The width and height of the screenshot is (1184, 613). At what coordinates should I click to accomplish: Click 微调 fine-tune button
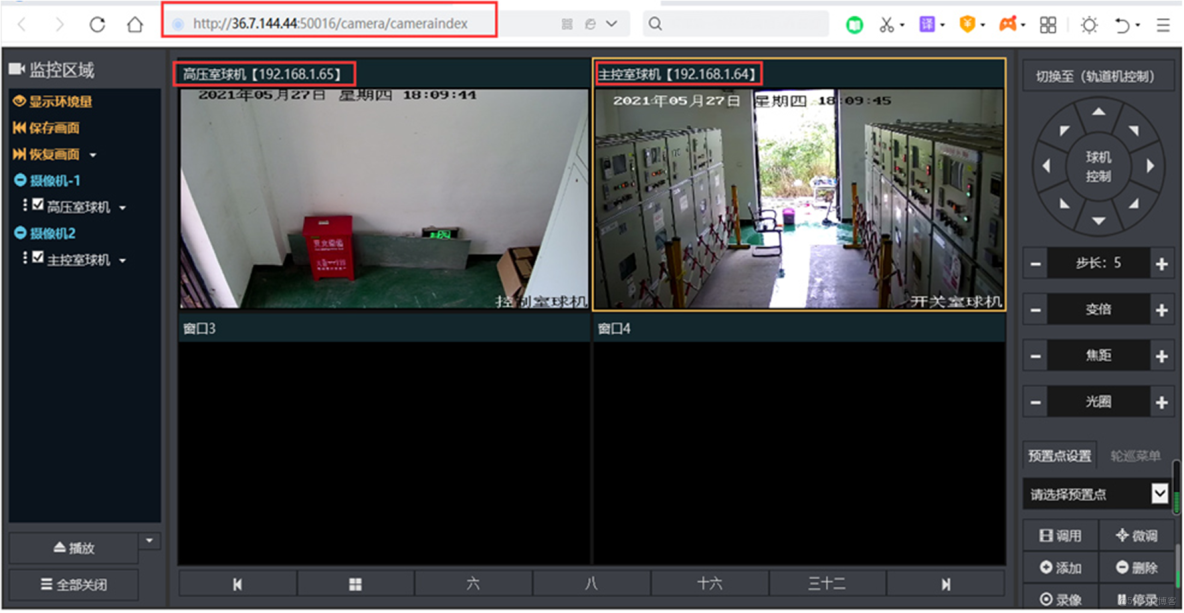click(1136, 536)
